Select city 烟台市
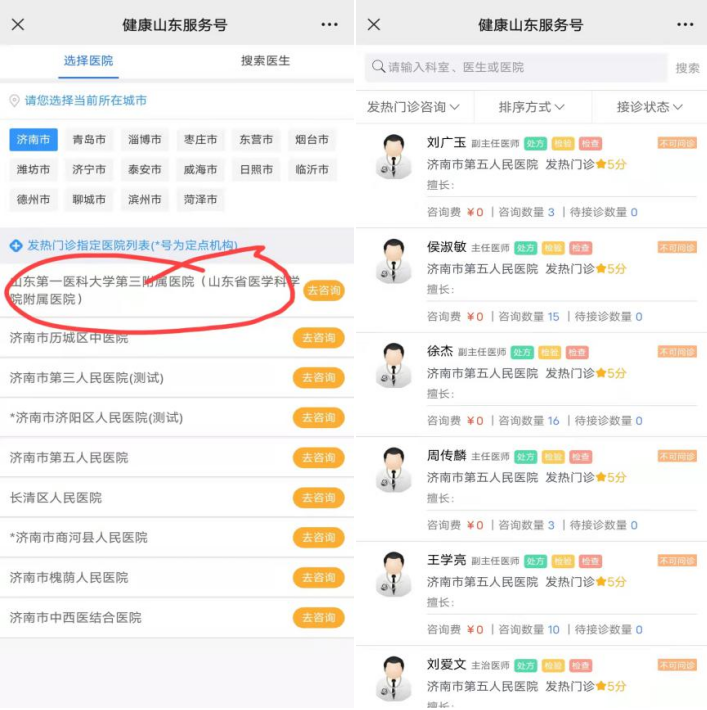 tap(312, 139)
